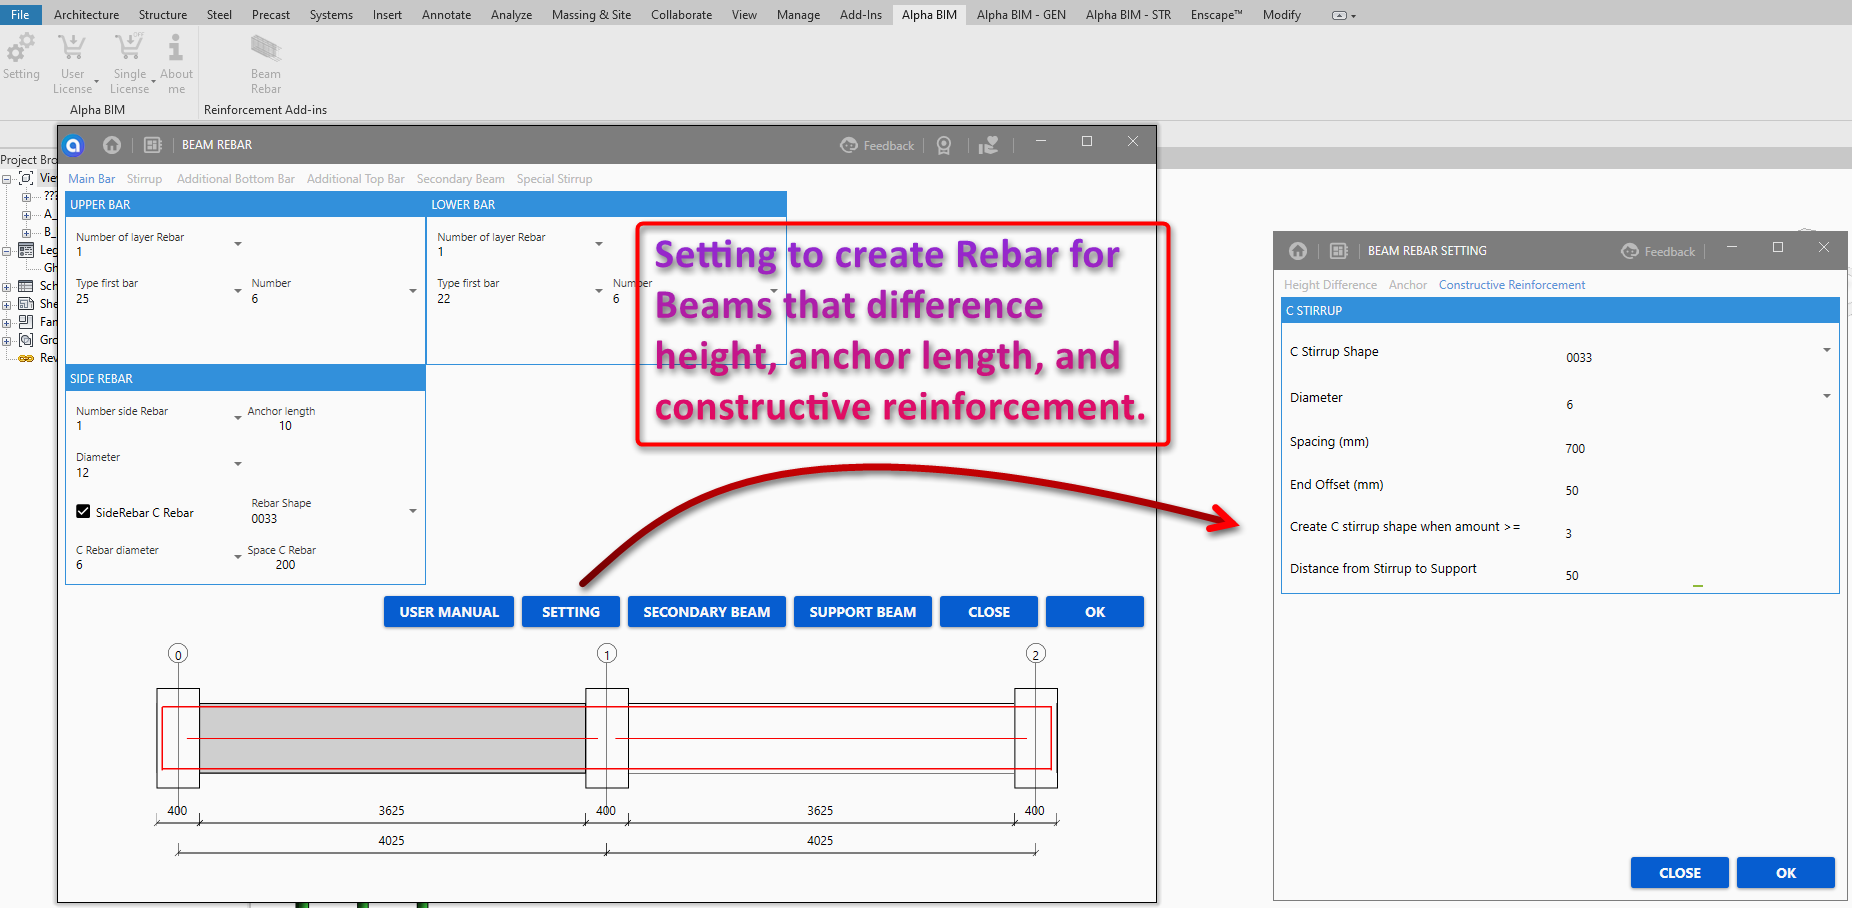Screen dimensions: 1852x908
Task: Collapse the Legends node in Project Browser
Action: [x=7, y=251]
